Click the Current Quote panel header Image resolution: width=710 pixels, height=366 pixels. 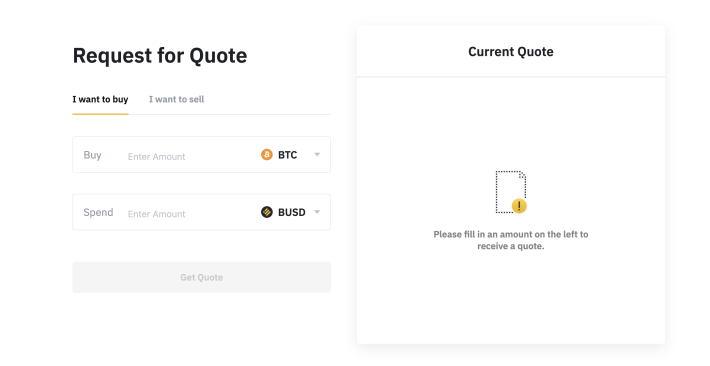pyautogui.click(x=511, y=52)
